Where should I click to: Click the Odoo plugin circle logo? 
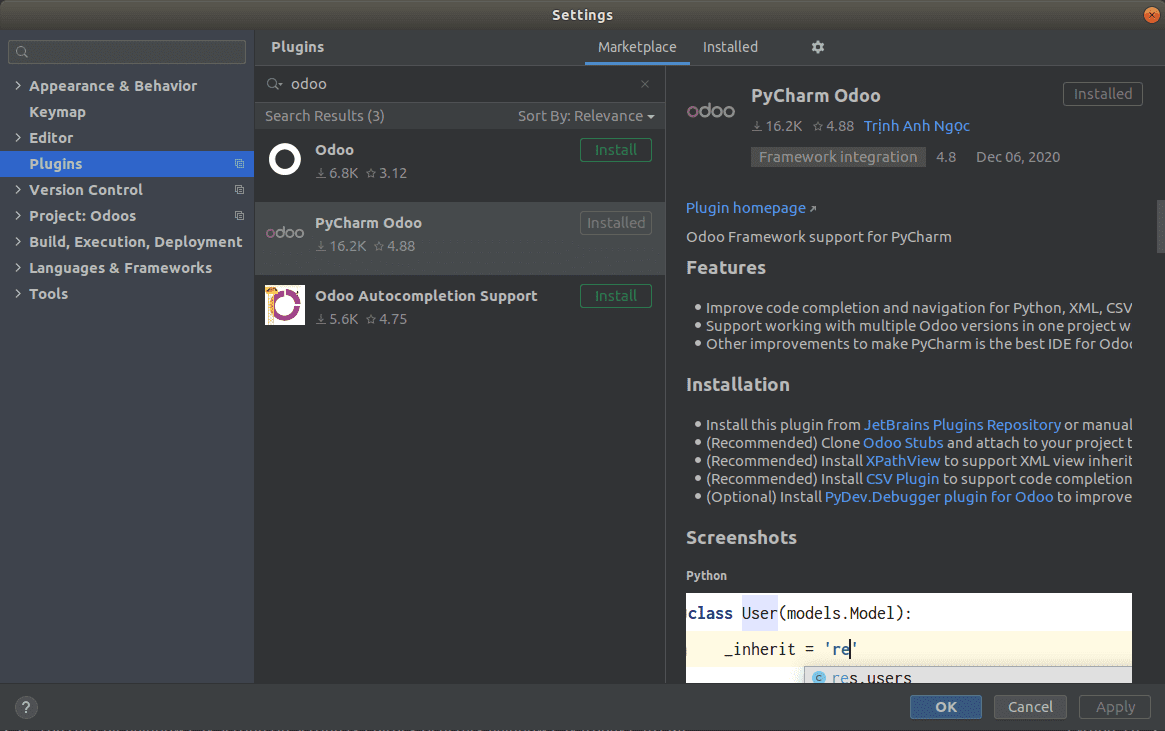285,159
